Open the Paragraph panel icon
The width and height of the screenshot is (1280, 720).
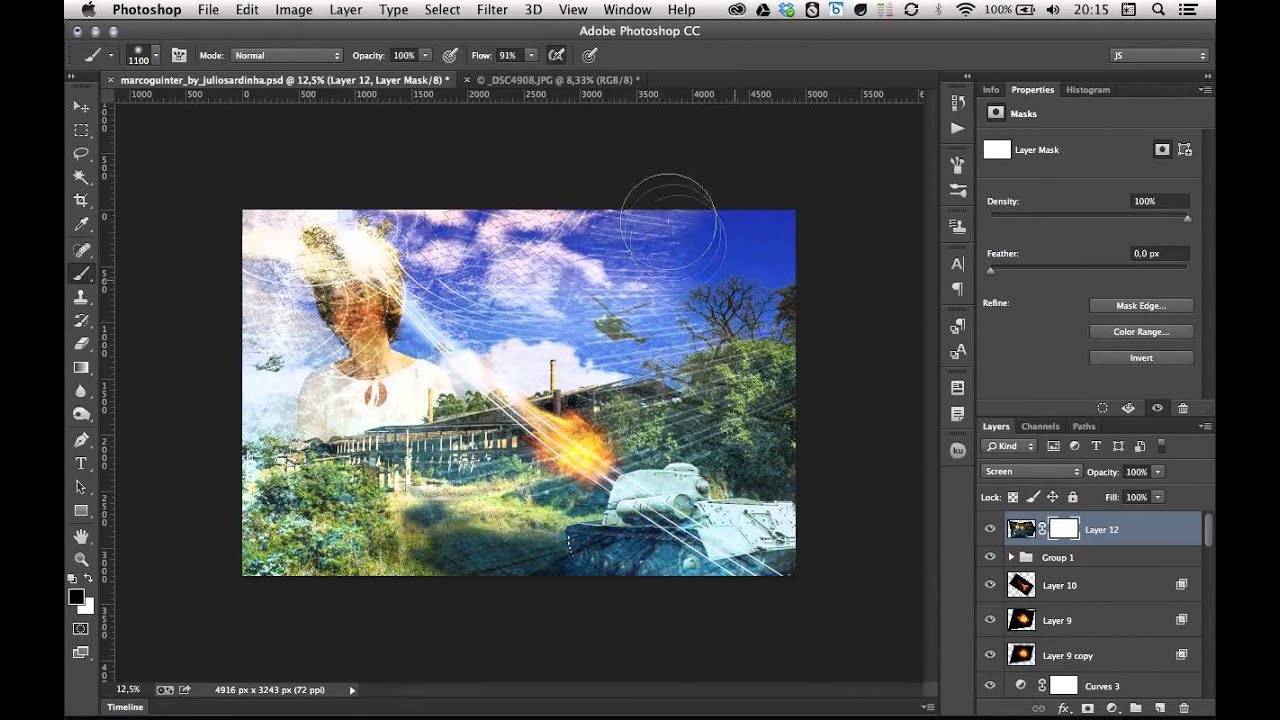point(958,289)
